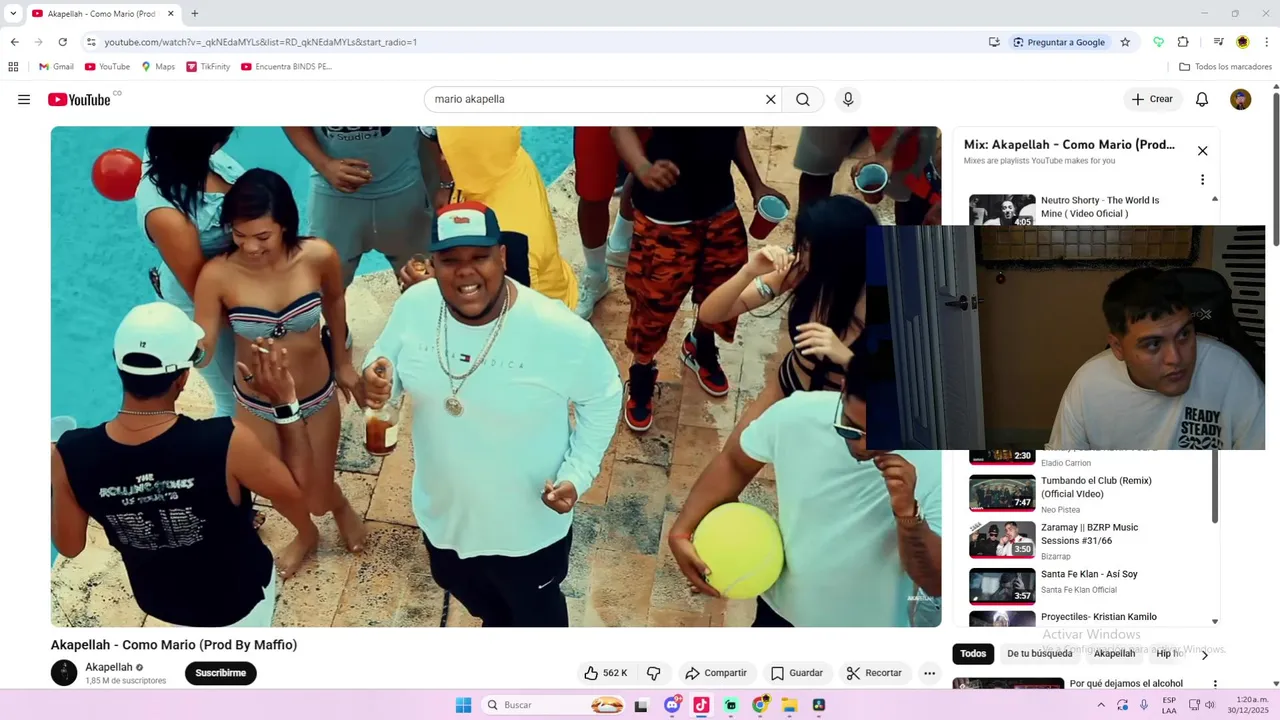
Task: Open the Akapellah channel avatar
Action: point(64,673)
